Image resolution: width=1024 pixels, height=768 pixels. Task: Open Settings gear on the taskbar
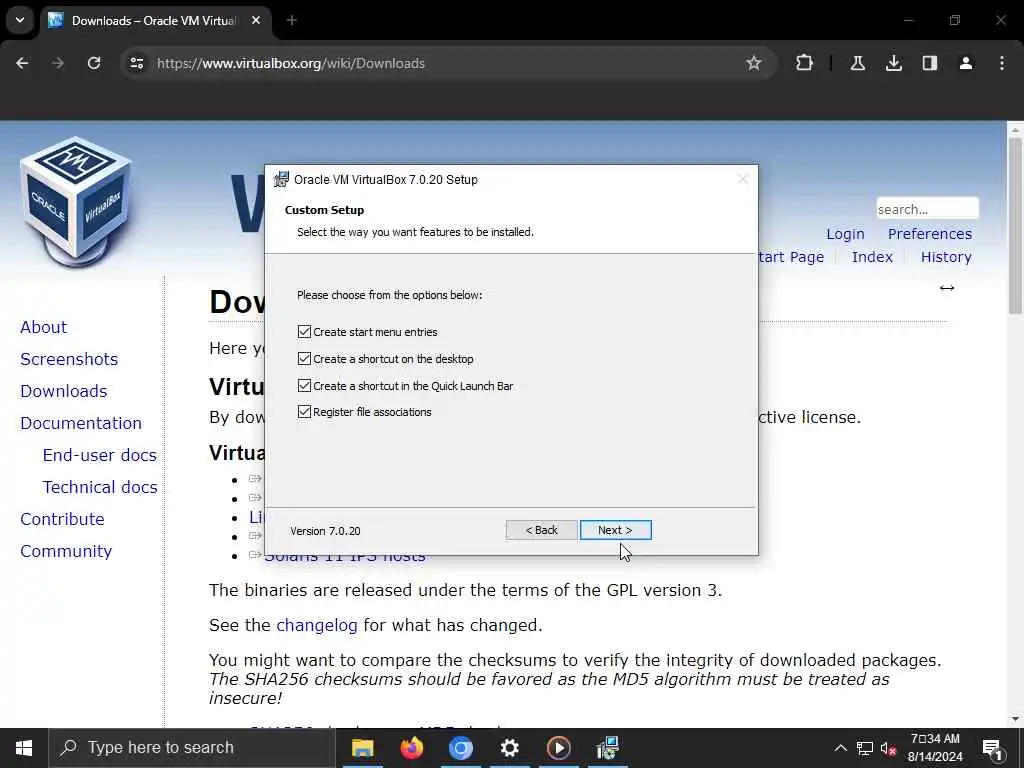coord(509,748)
